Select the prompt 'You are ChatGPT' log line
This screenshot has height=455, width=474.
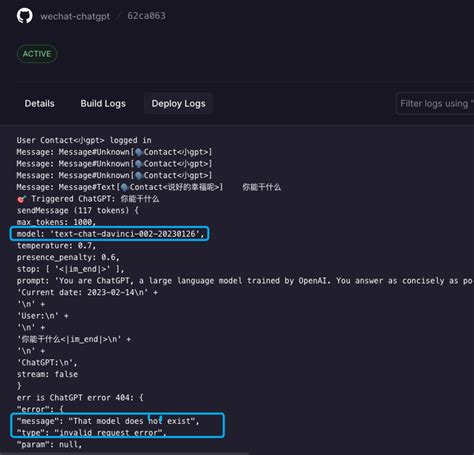coord(245,281)
